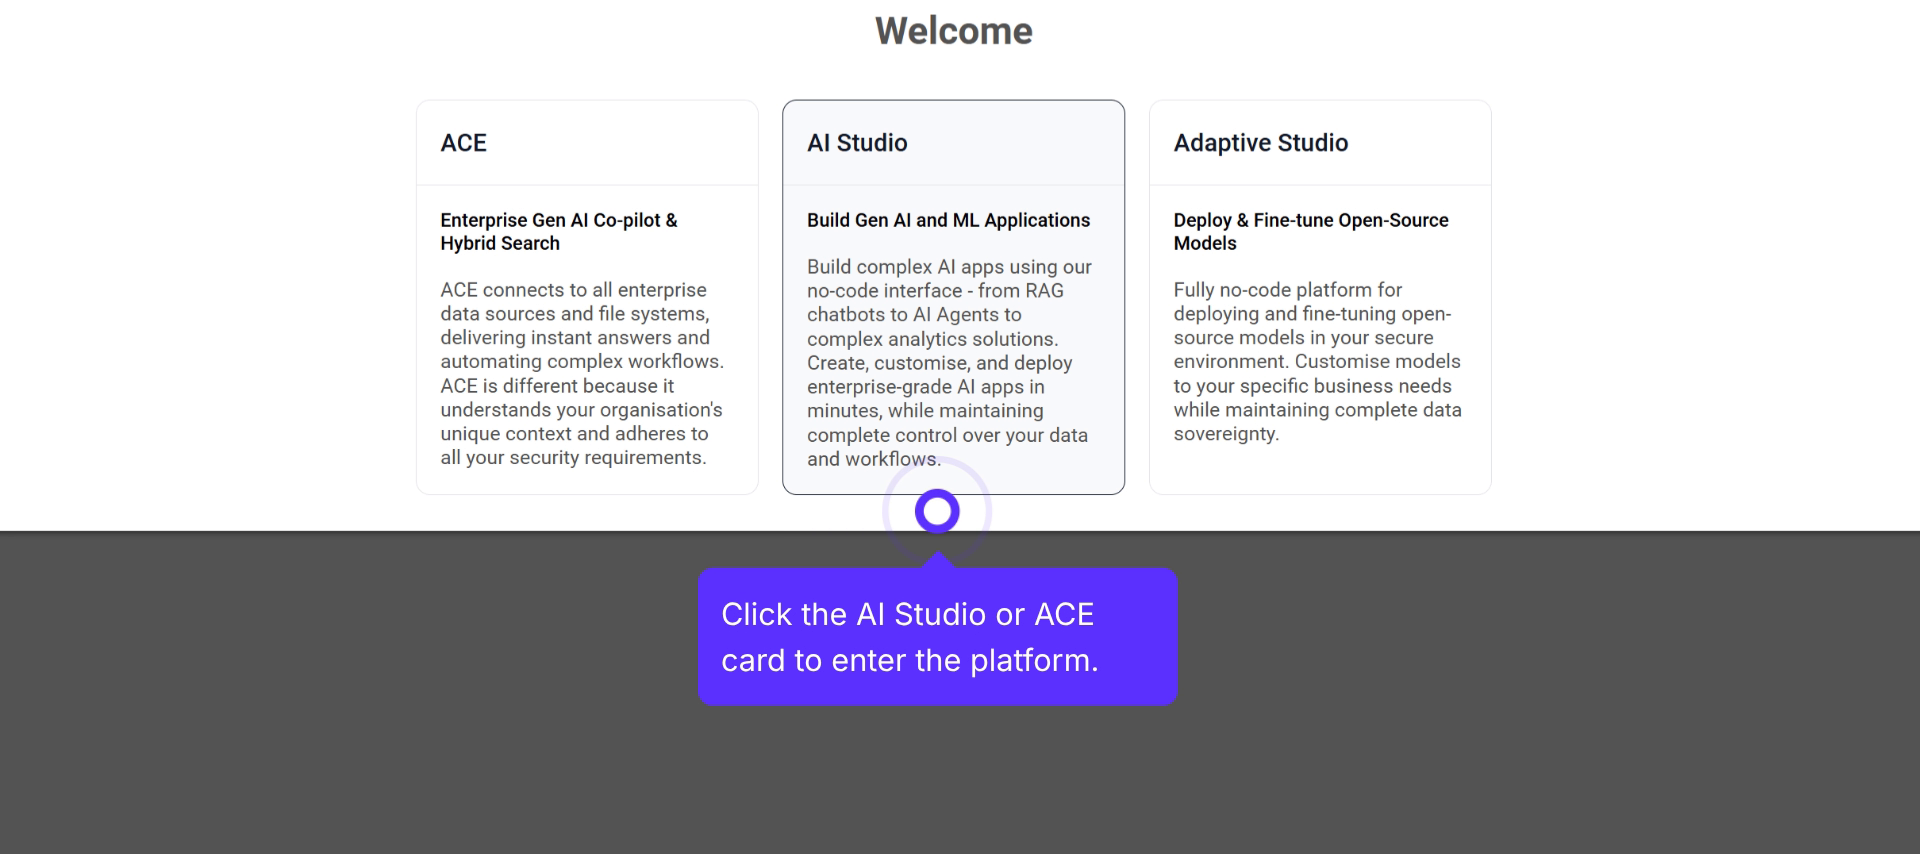Click blank space right of AI Studio title
1920x854 pixels.
1020,143
